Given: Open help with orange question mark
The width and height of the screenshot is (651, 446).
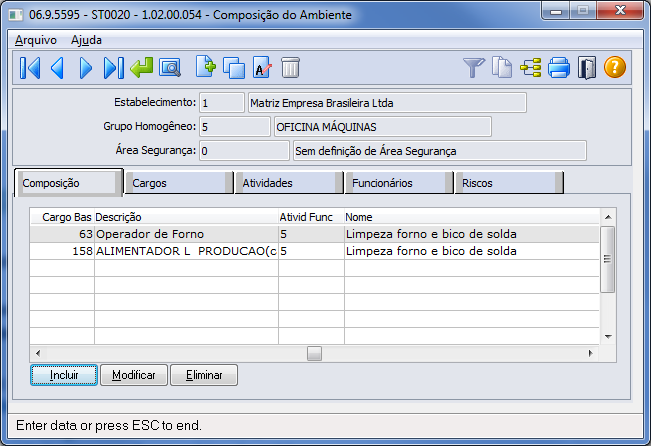Looking at the screenshot, I should [615, 67].
